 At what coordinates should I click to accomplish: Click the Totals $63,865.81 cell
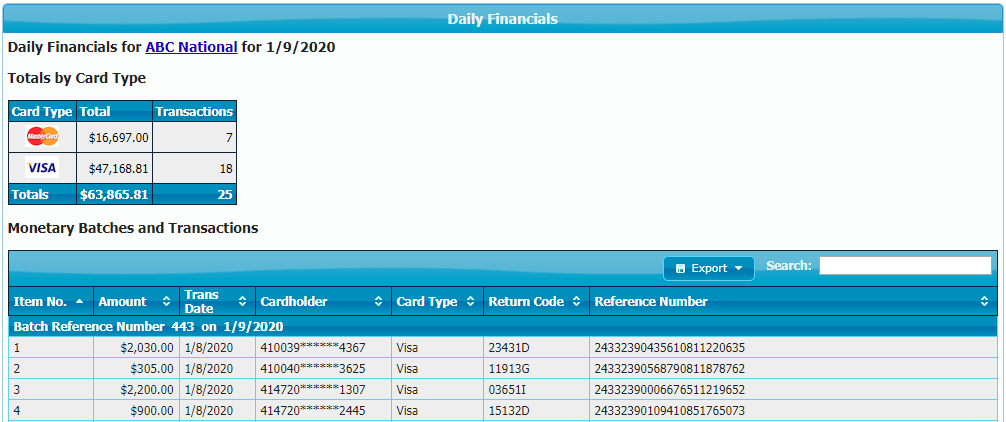tap(114, 195)
